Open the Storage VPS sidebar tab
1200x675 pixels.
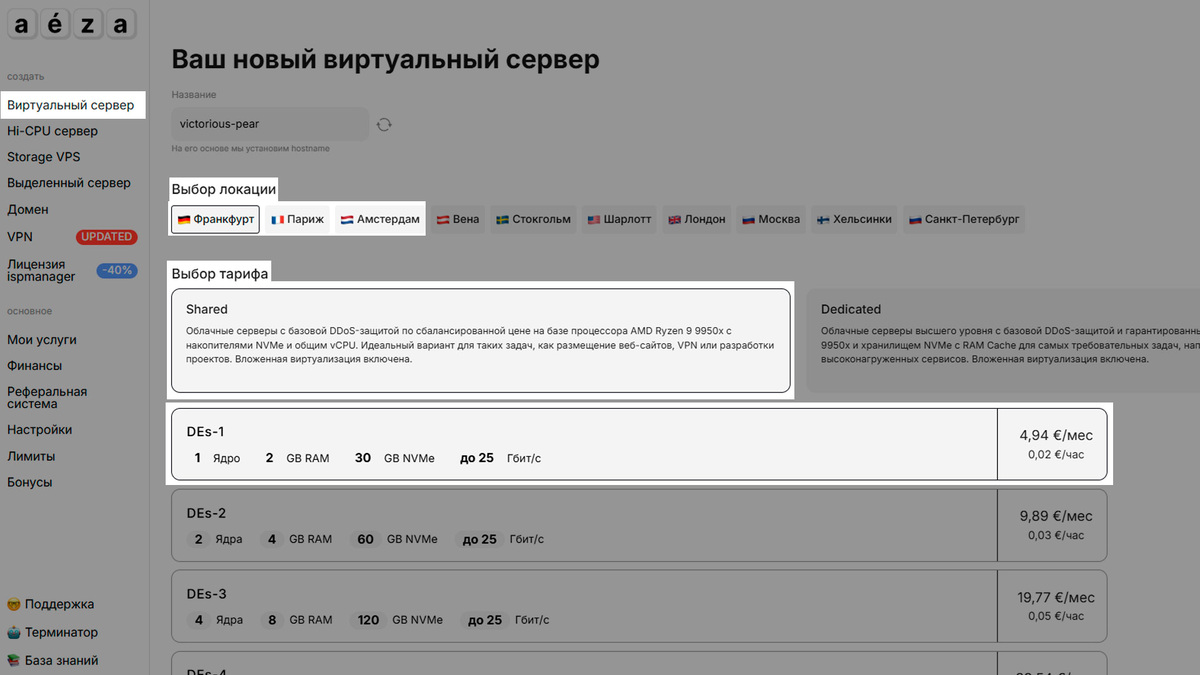44,157
